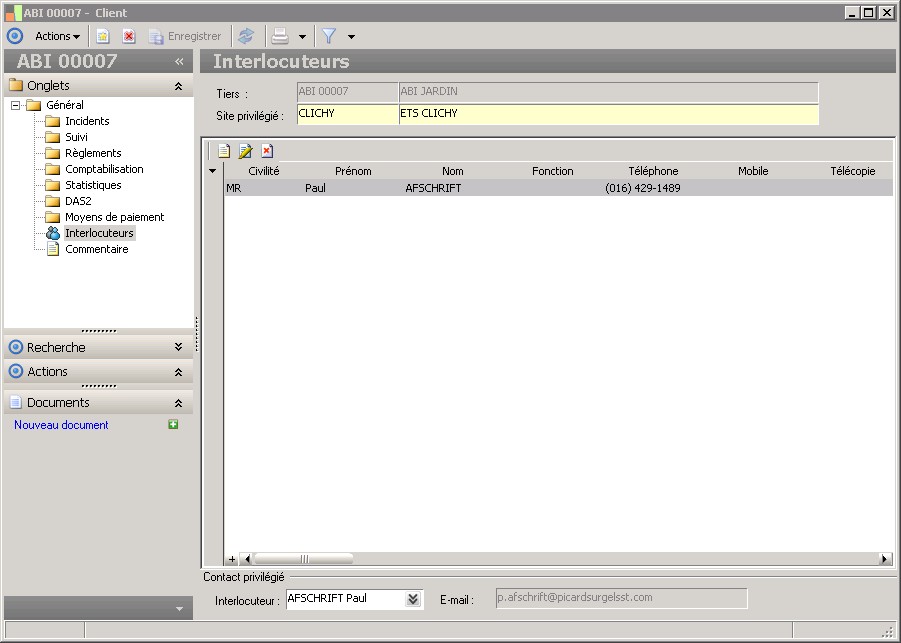The width and height of the screenshot is (901, 643).
Task: Sort the grid by Téléphone column header
Action: pyautogui.click(x=653, y=171)
